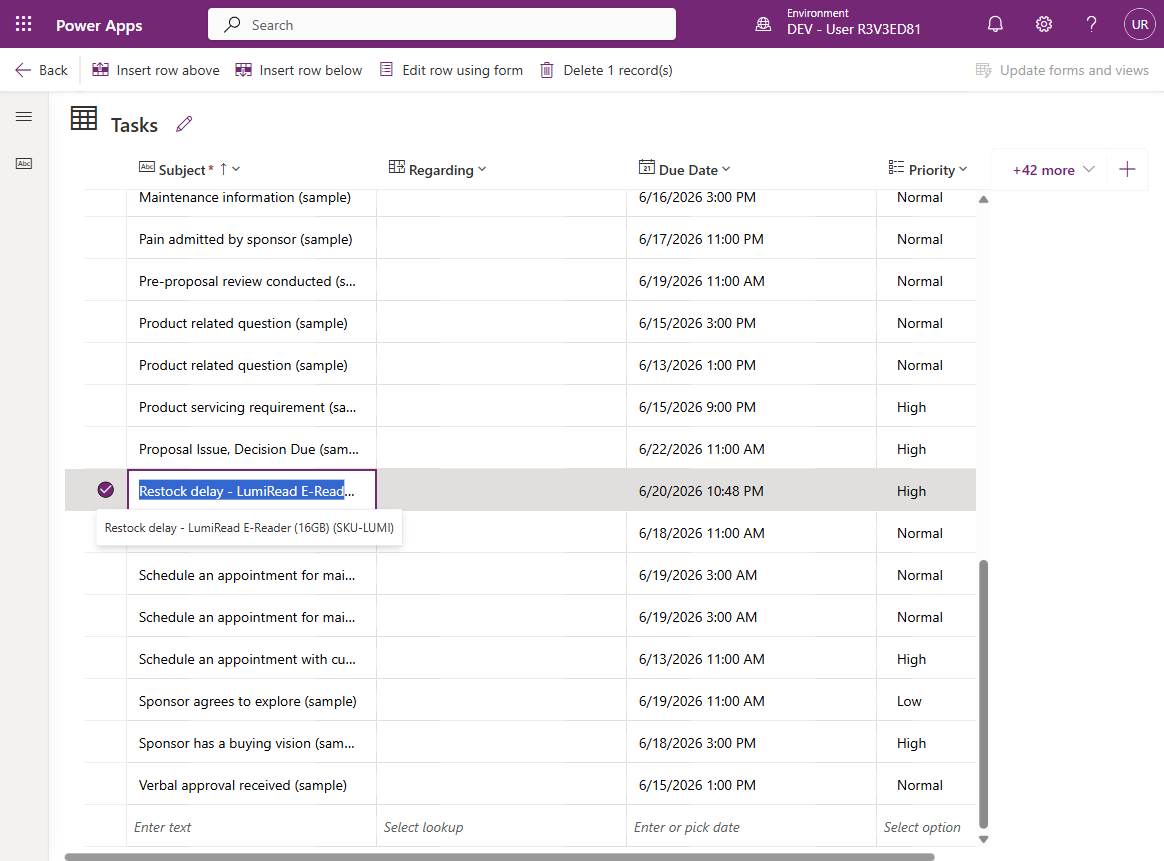1164x861 pixels.
Task: Select Proposal Issue, Decision Due cell
Action: click(252, 448)
